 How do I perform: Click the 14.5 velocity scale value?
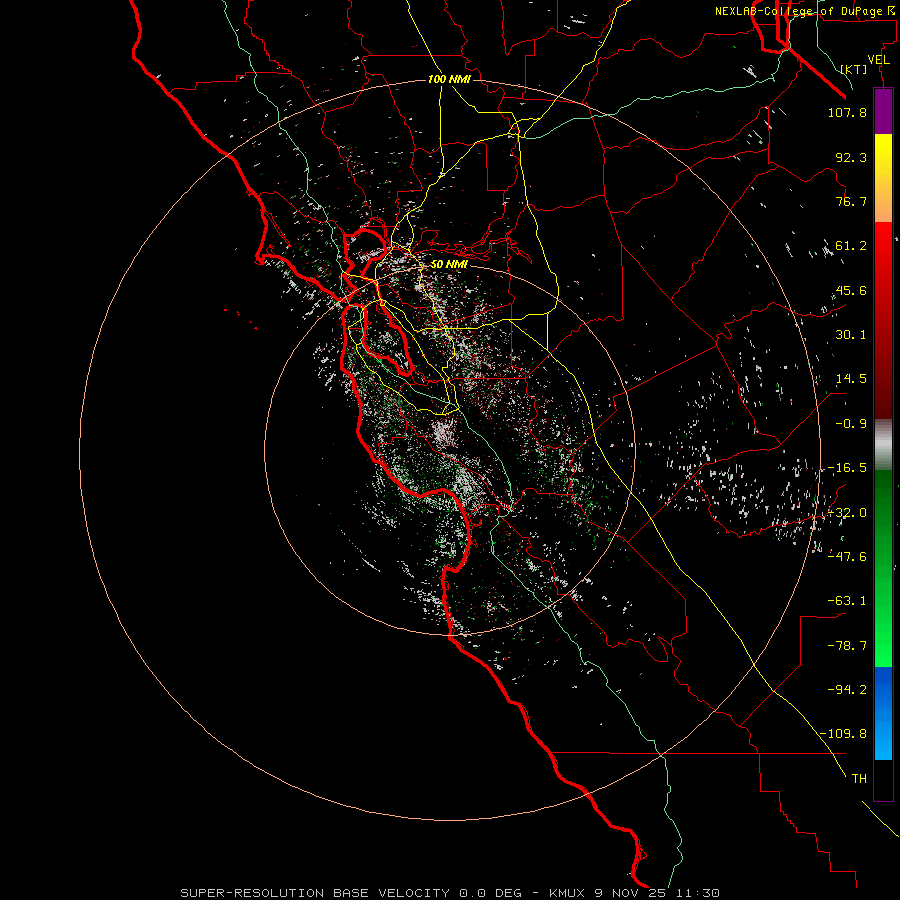point(851,379)
